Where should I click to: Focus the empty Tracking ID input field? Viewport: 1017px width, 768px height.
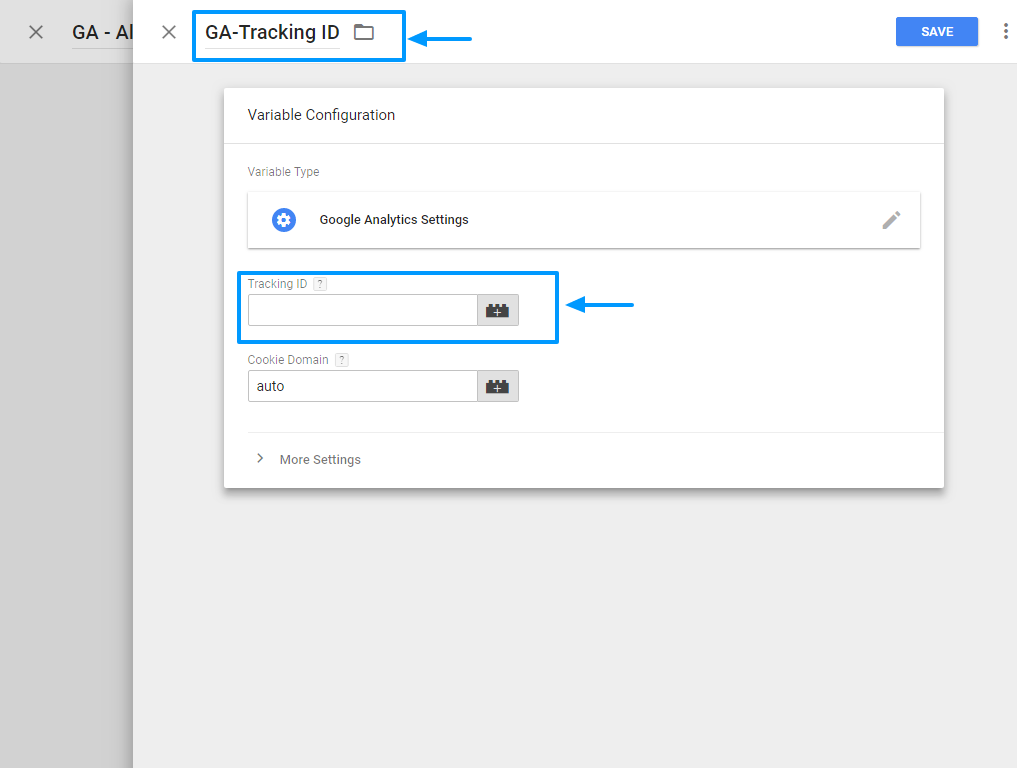point(362,310)
